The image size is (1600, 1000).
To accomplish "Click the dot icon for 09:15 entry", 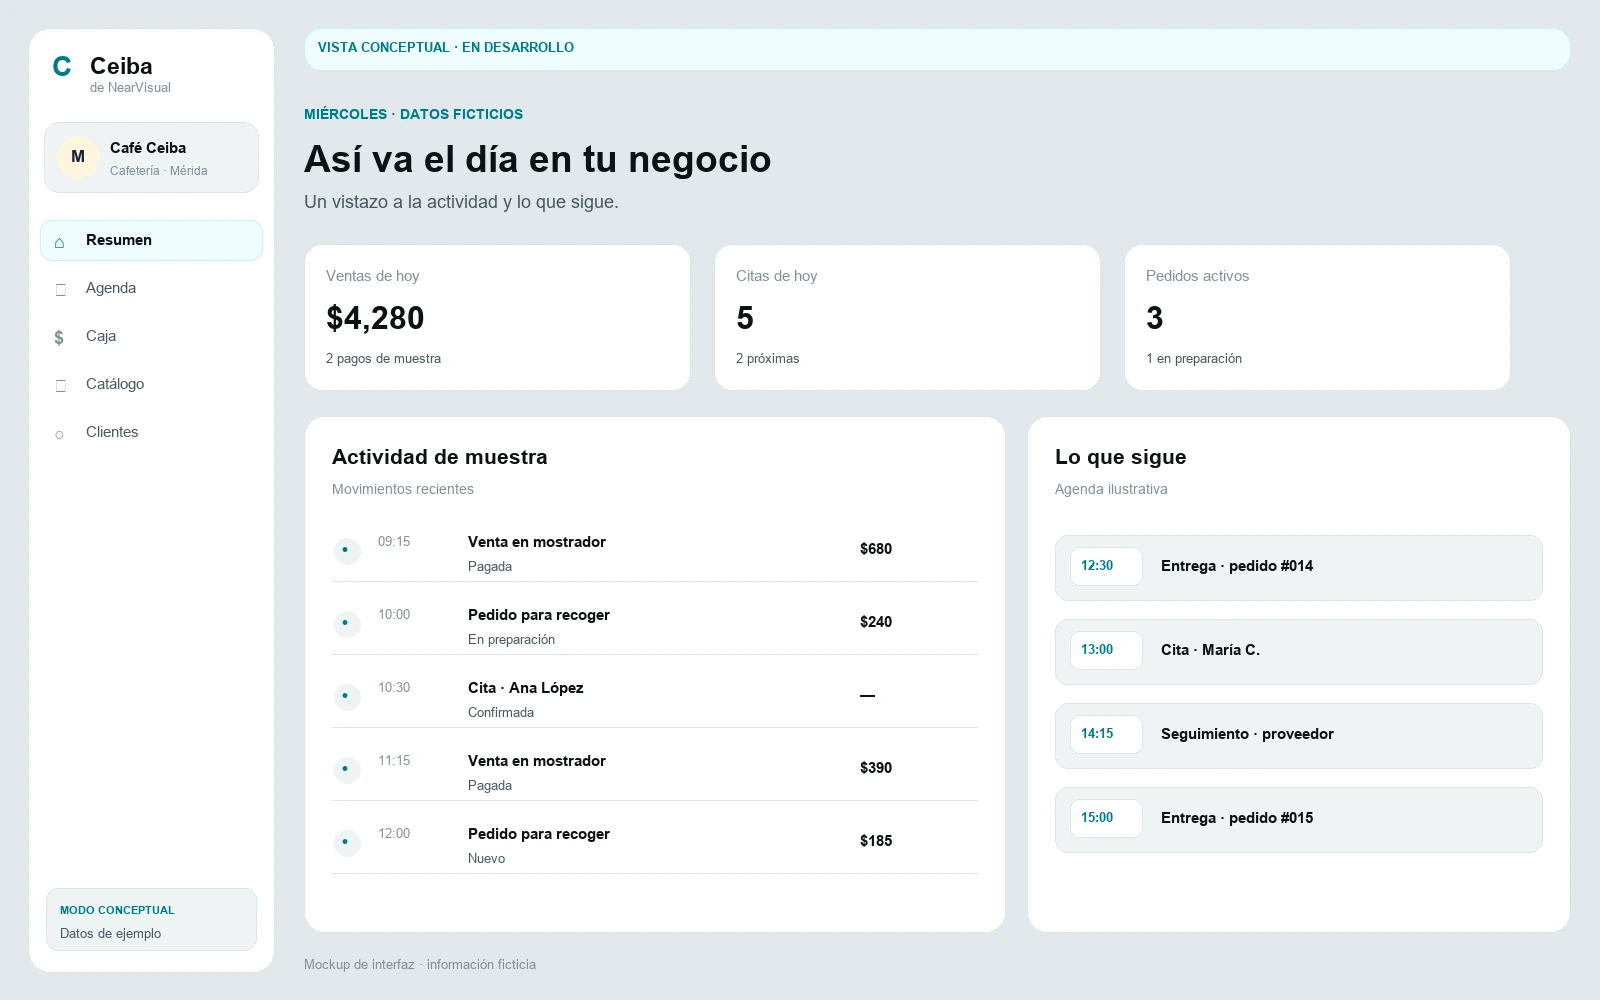I will pos(346,550).
